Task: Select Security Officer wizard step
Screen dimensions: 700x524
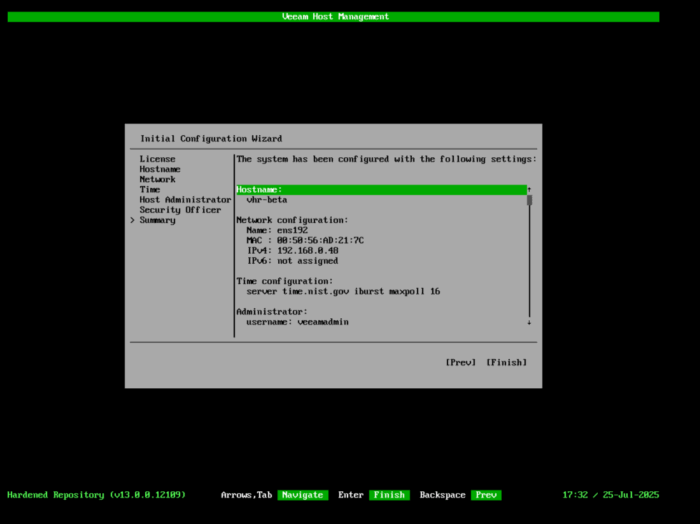Action: [180, 210]
